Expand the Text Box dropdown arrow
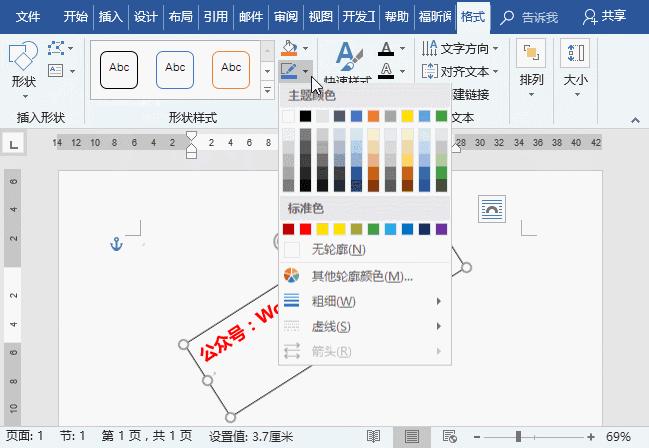Screen dimensions: 649x448 click(72, 71)
